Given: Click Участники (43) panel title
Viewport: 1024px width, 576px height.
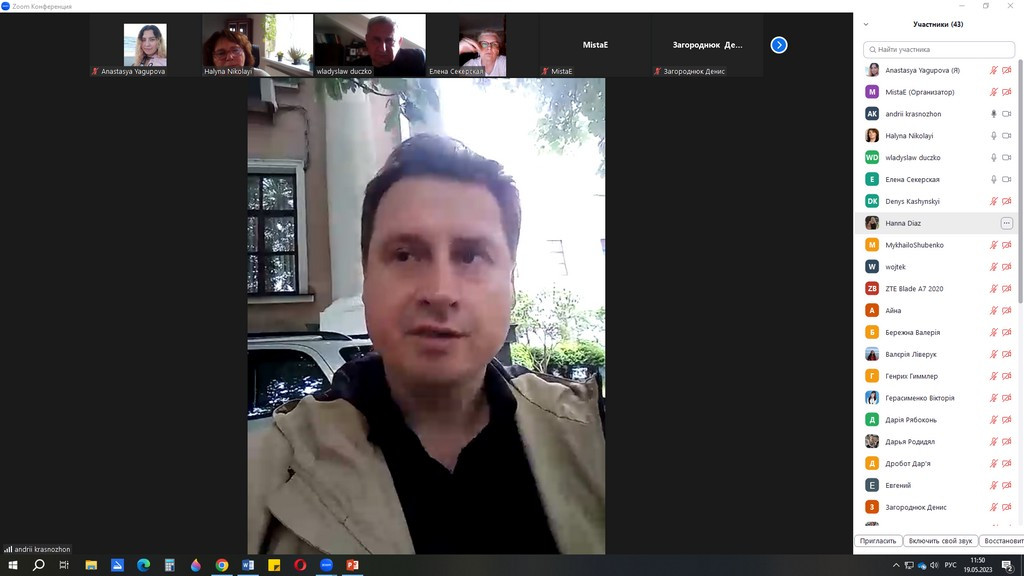Looking at the screenshot, I should pos(938,24).
